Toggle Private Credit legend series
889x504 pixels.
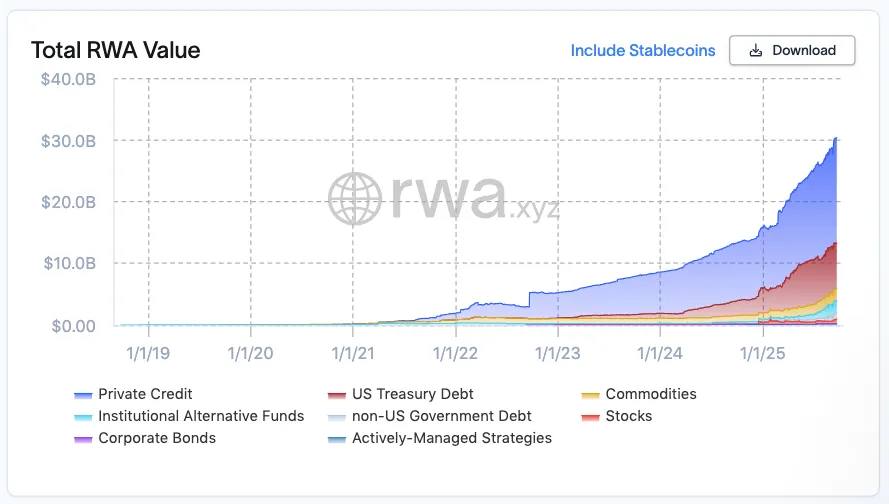click(x=133, y=394)
